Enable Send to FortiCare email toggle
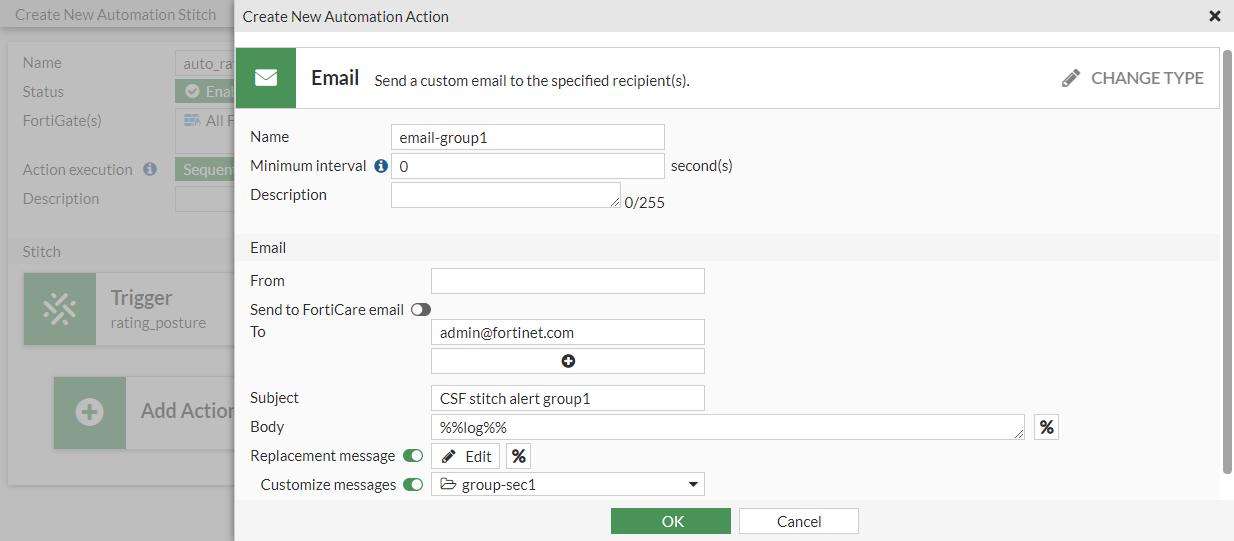 pyautogui.click(x=421, y=310)
